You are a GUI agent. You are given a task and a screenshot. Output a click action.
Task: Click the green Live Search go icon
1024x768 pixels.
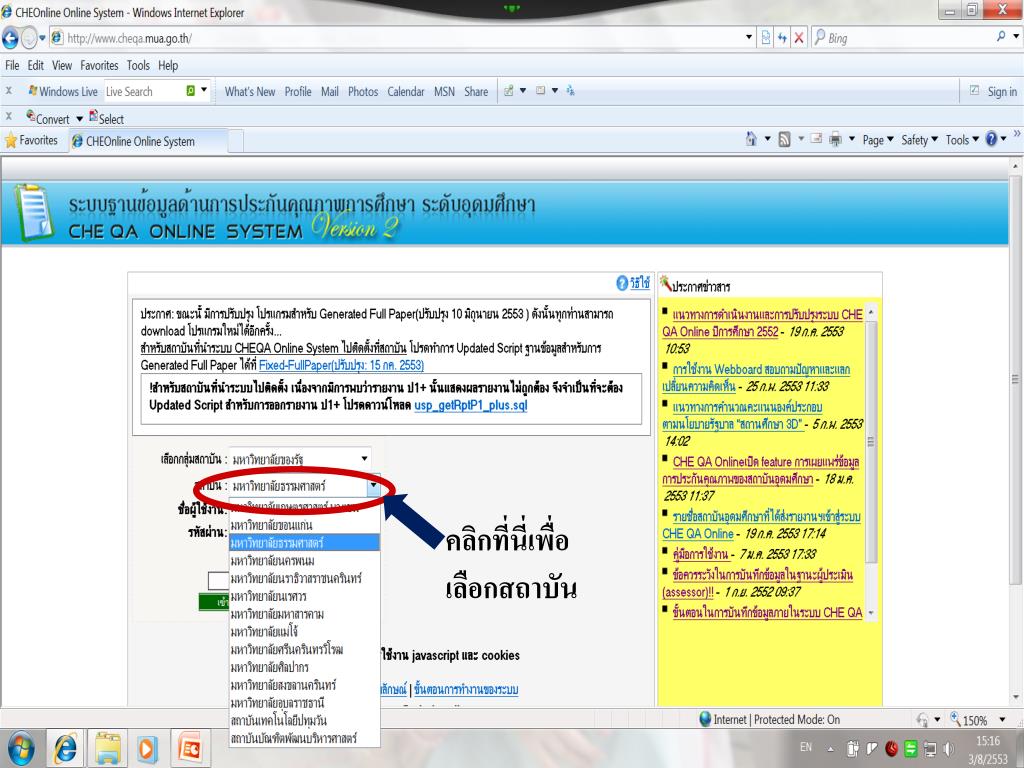(x=191, y=91)
